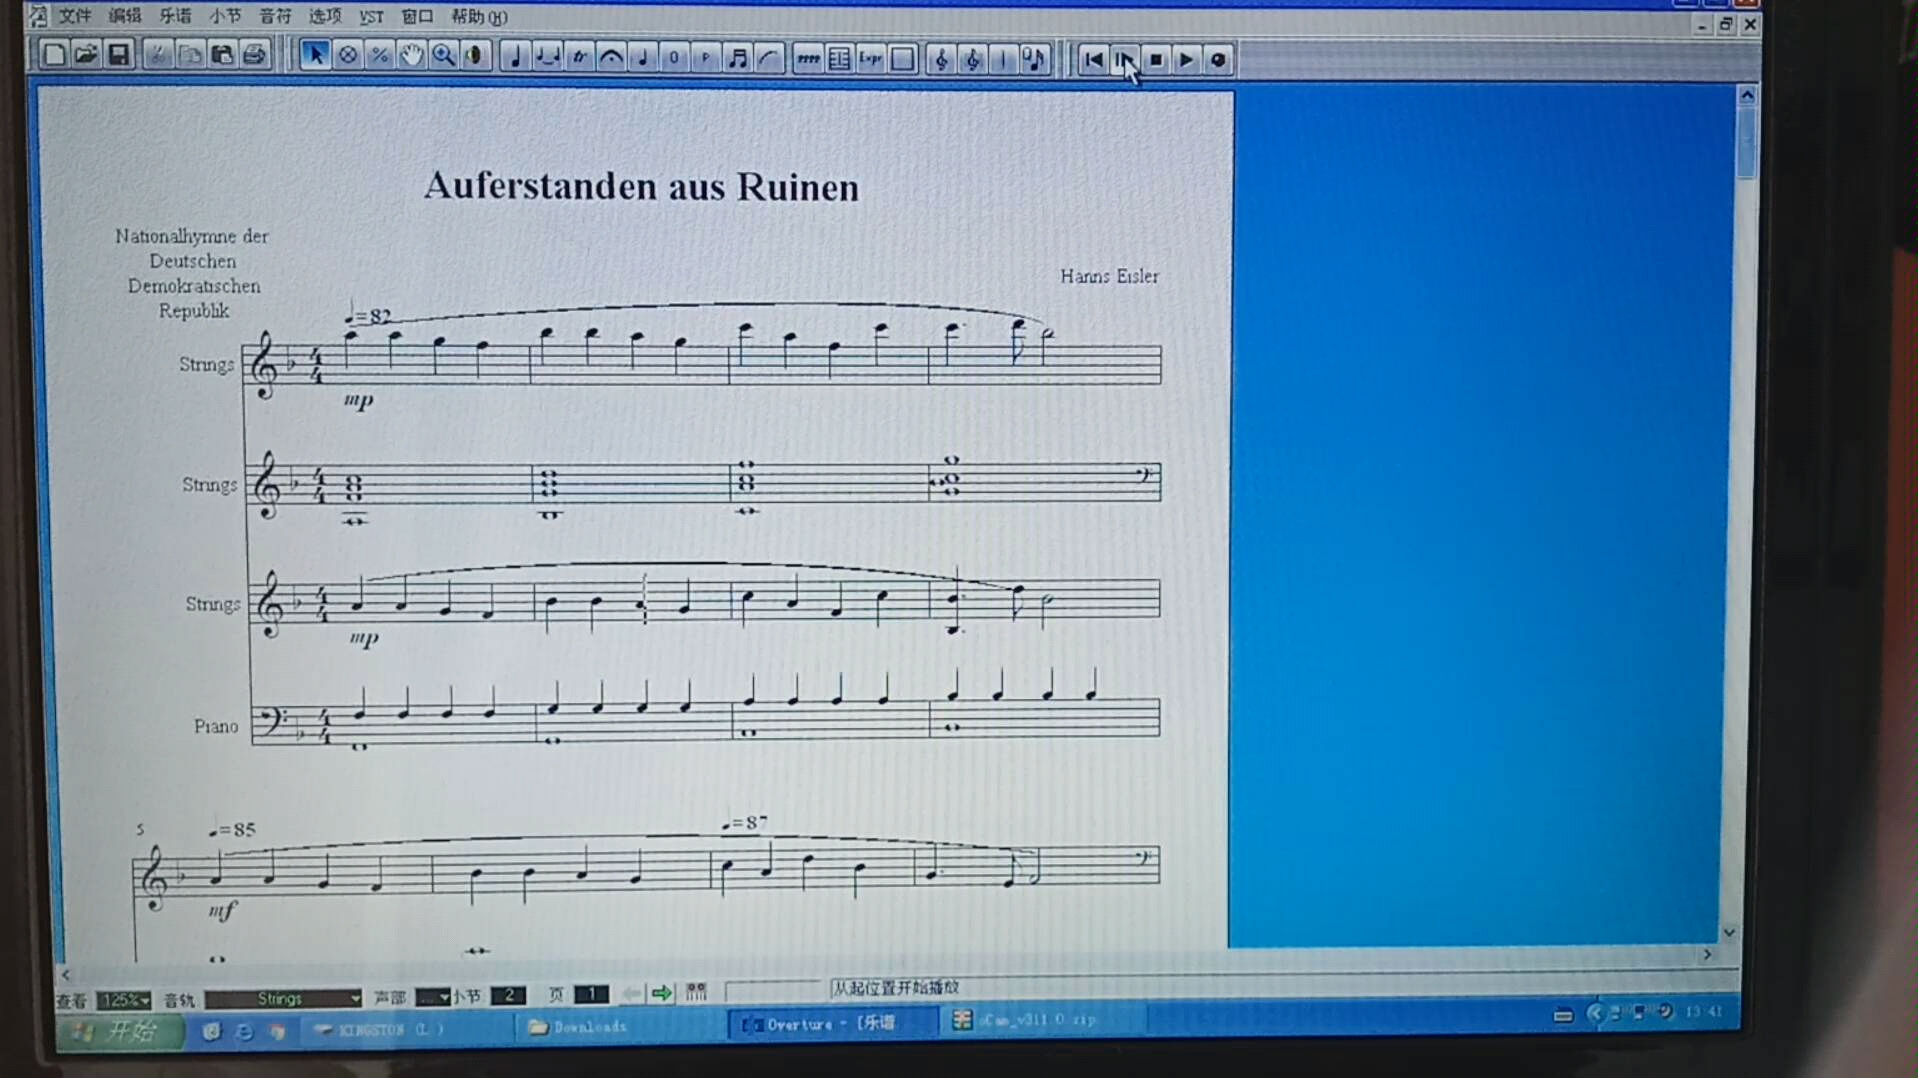Click the record button in the transport
The height and width of the screenshot is (1078, 1918).
click(x=1218, y=60)
